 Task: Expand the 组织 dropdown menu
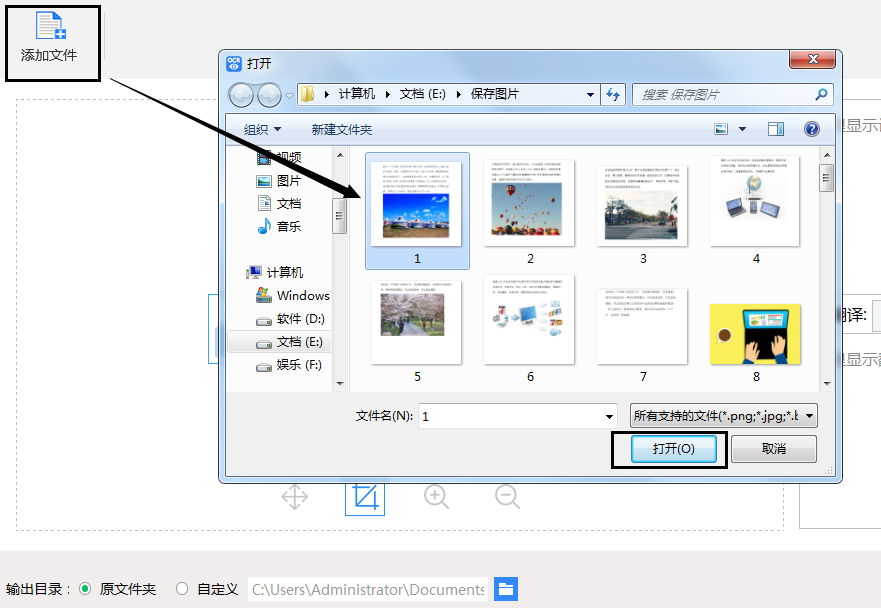263,130
